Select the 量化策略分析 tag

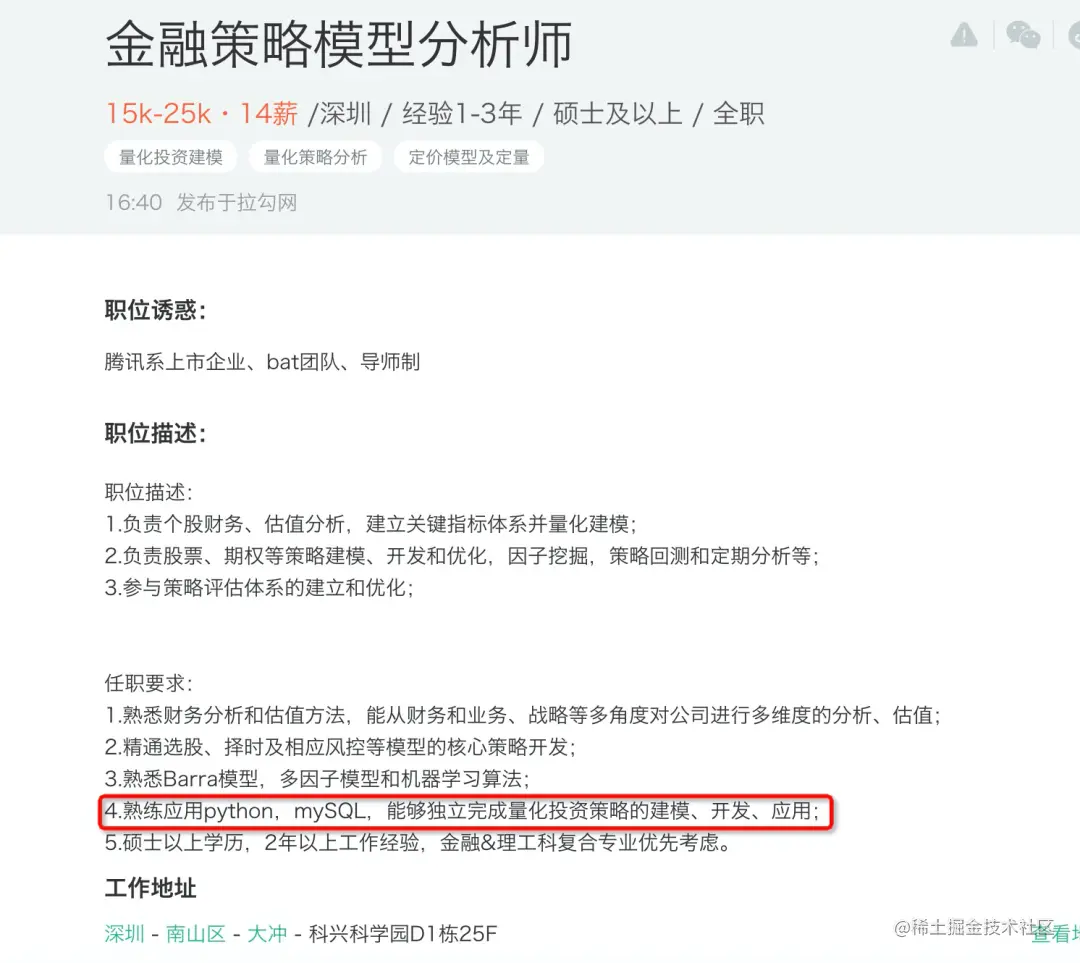(315, 157)
